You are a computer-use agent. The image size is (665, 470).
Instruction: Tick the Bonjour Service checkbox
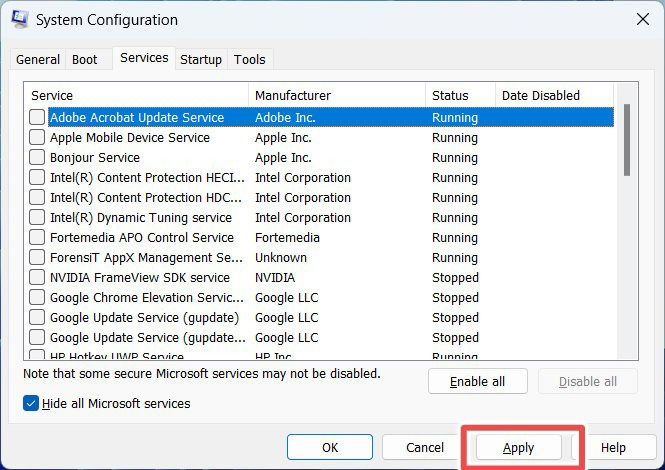(37, 157)
